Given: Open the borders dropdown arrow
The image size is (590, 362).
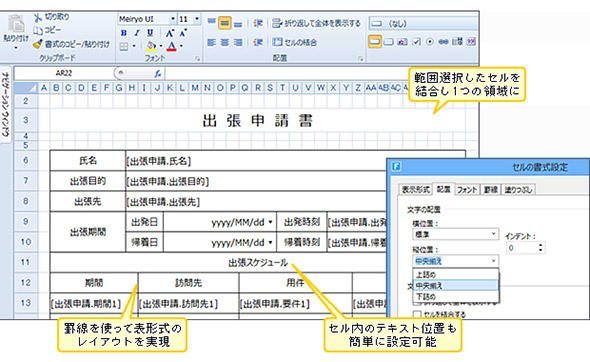Looking at the screenshot, I should (134, 47).
